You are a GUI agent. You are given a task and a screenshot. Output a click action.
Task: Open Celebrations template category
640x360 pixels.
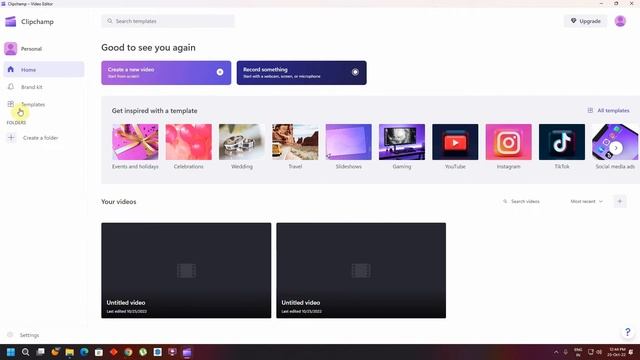[x=189, y=147]
